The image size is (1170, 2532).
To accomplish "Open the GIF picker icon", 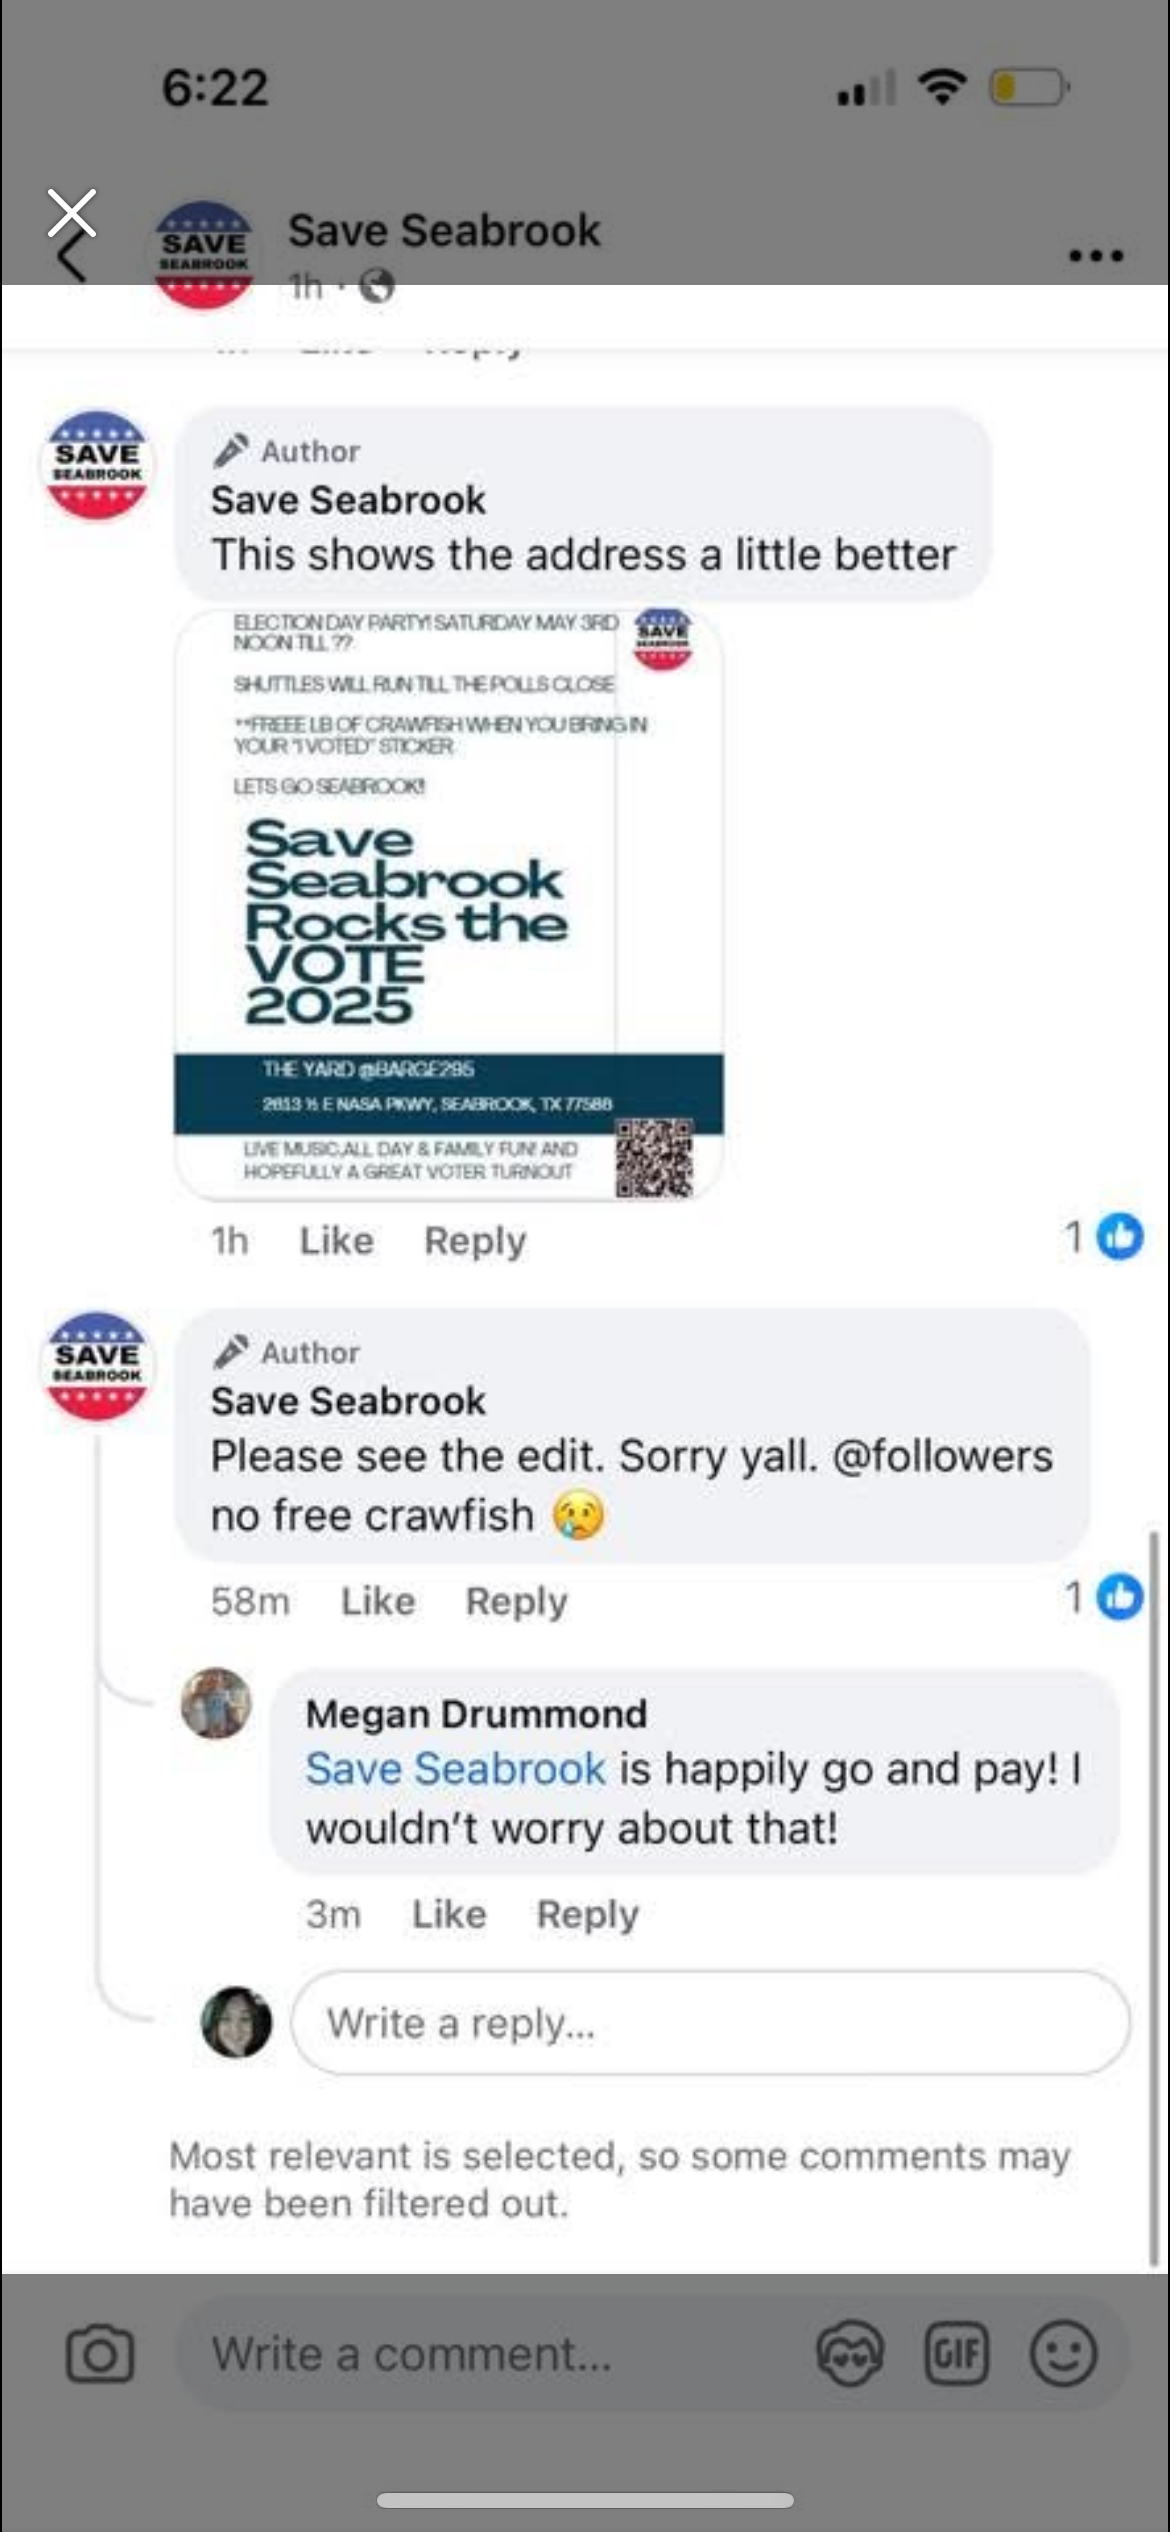I will (956, 2354).
